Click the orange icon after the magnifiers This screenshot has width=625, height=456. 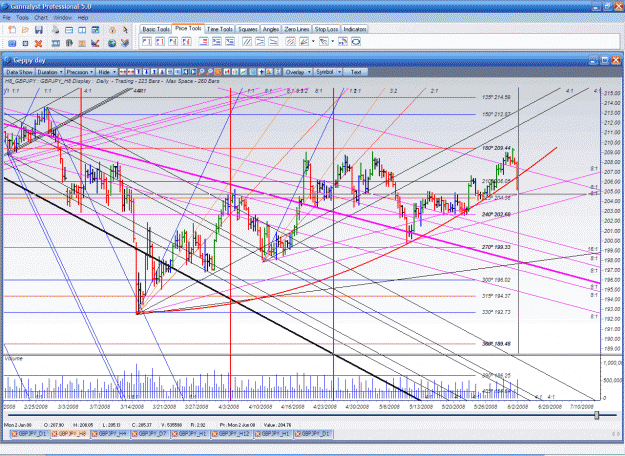tap(218, 72)
